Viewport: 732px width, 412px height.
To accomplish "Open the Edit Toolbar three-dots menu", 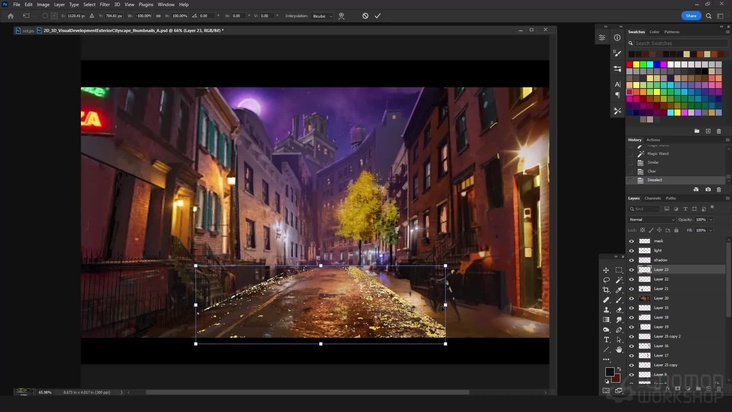I will (606, 359).
